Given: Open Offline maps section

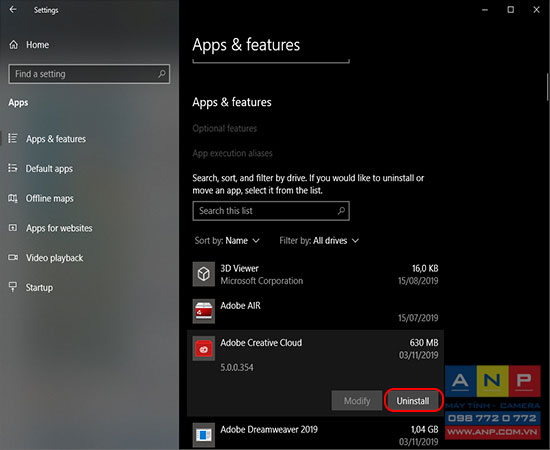Looking at the screenshot, I should 49,199.
